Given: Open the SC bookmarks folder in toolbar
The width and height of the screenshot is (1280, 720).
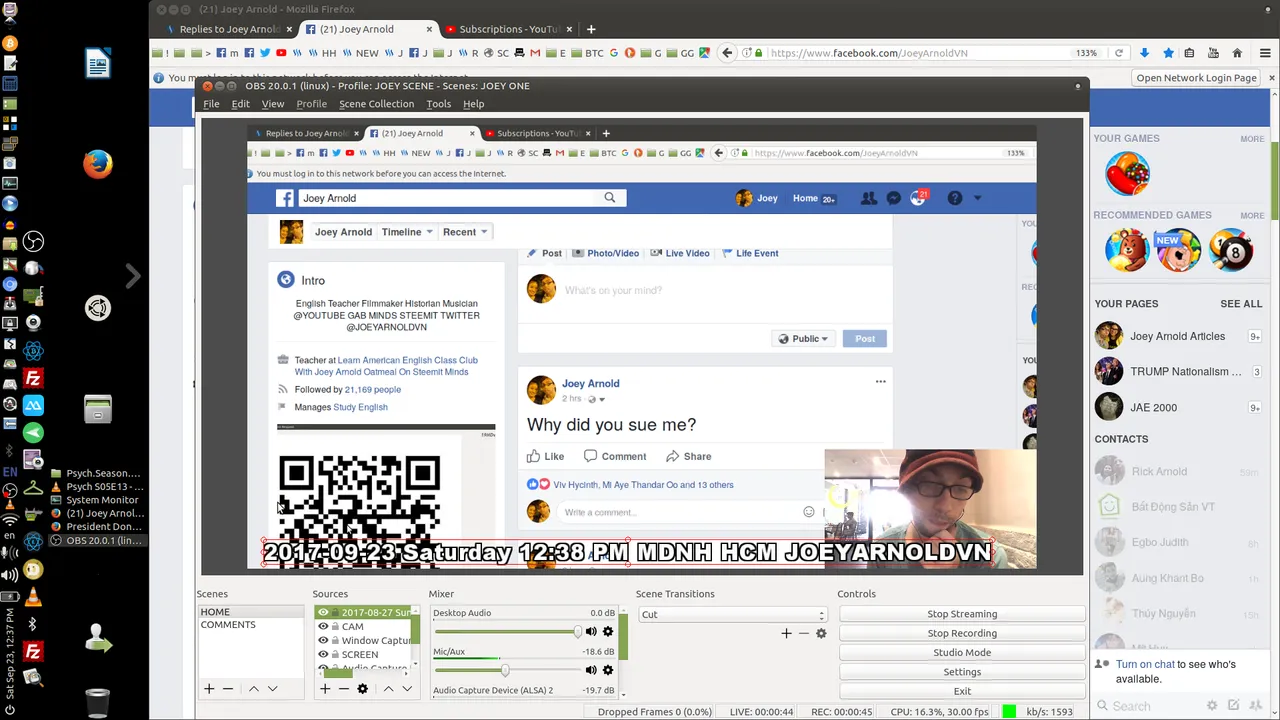Looking at the screenshot, I should (x=497, y=53).
